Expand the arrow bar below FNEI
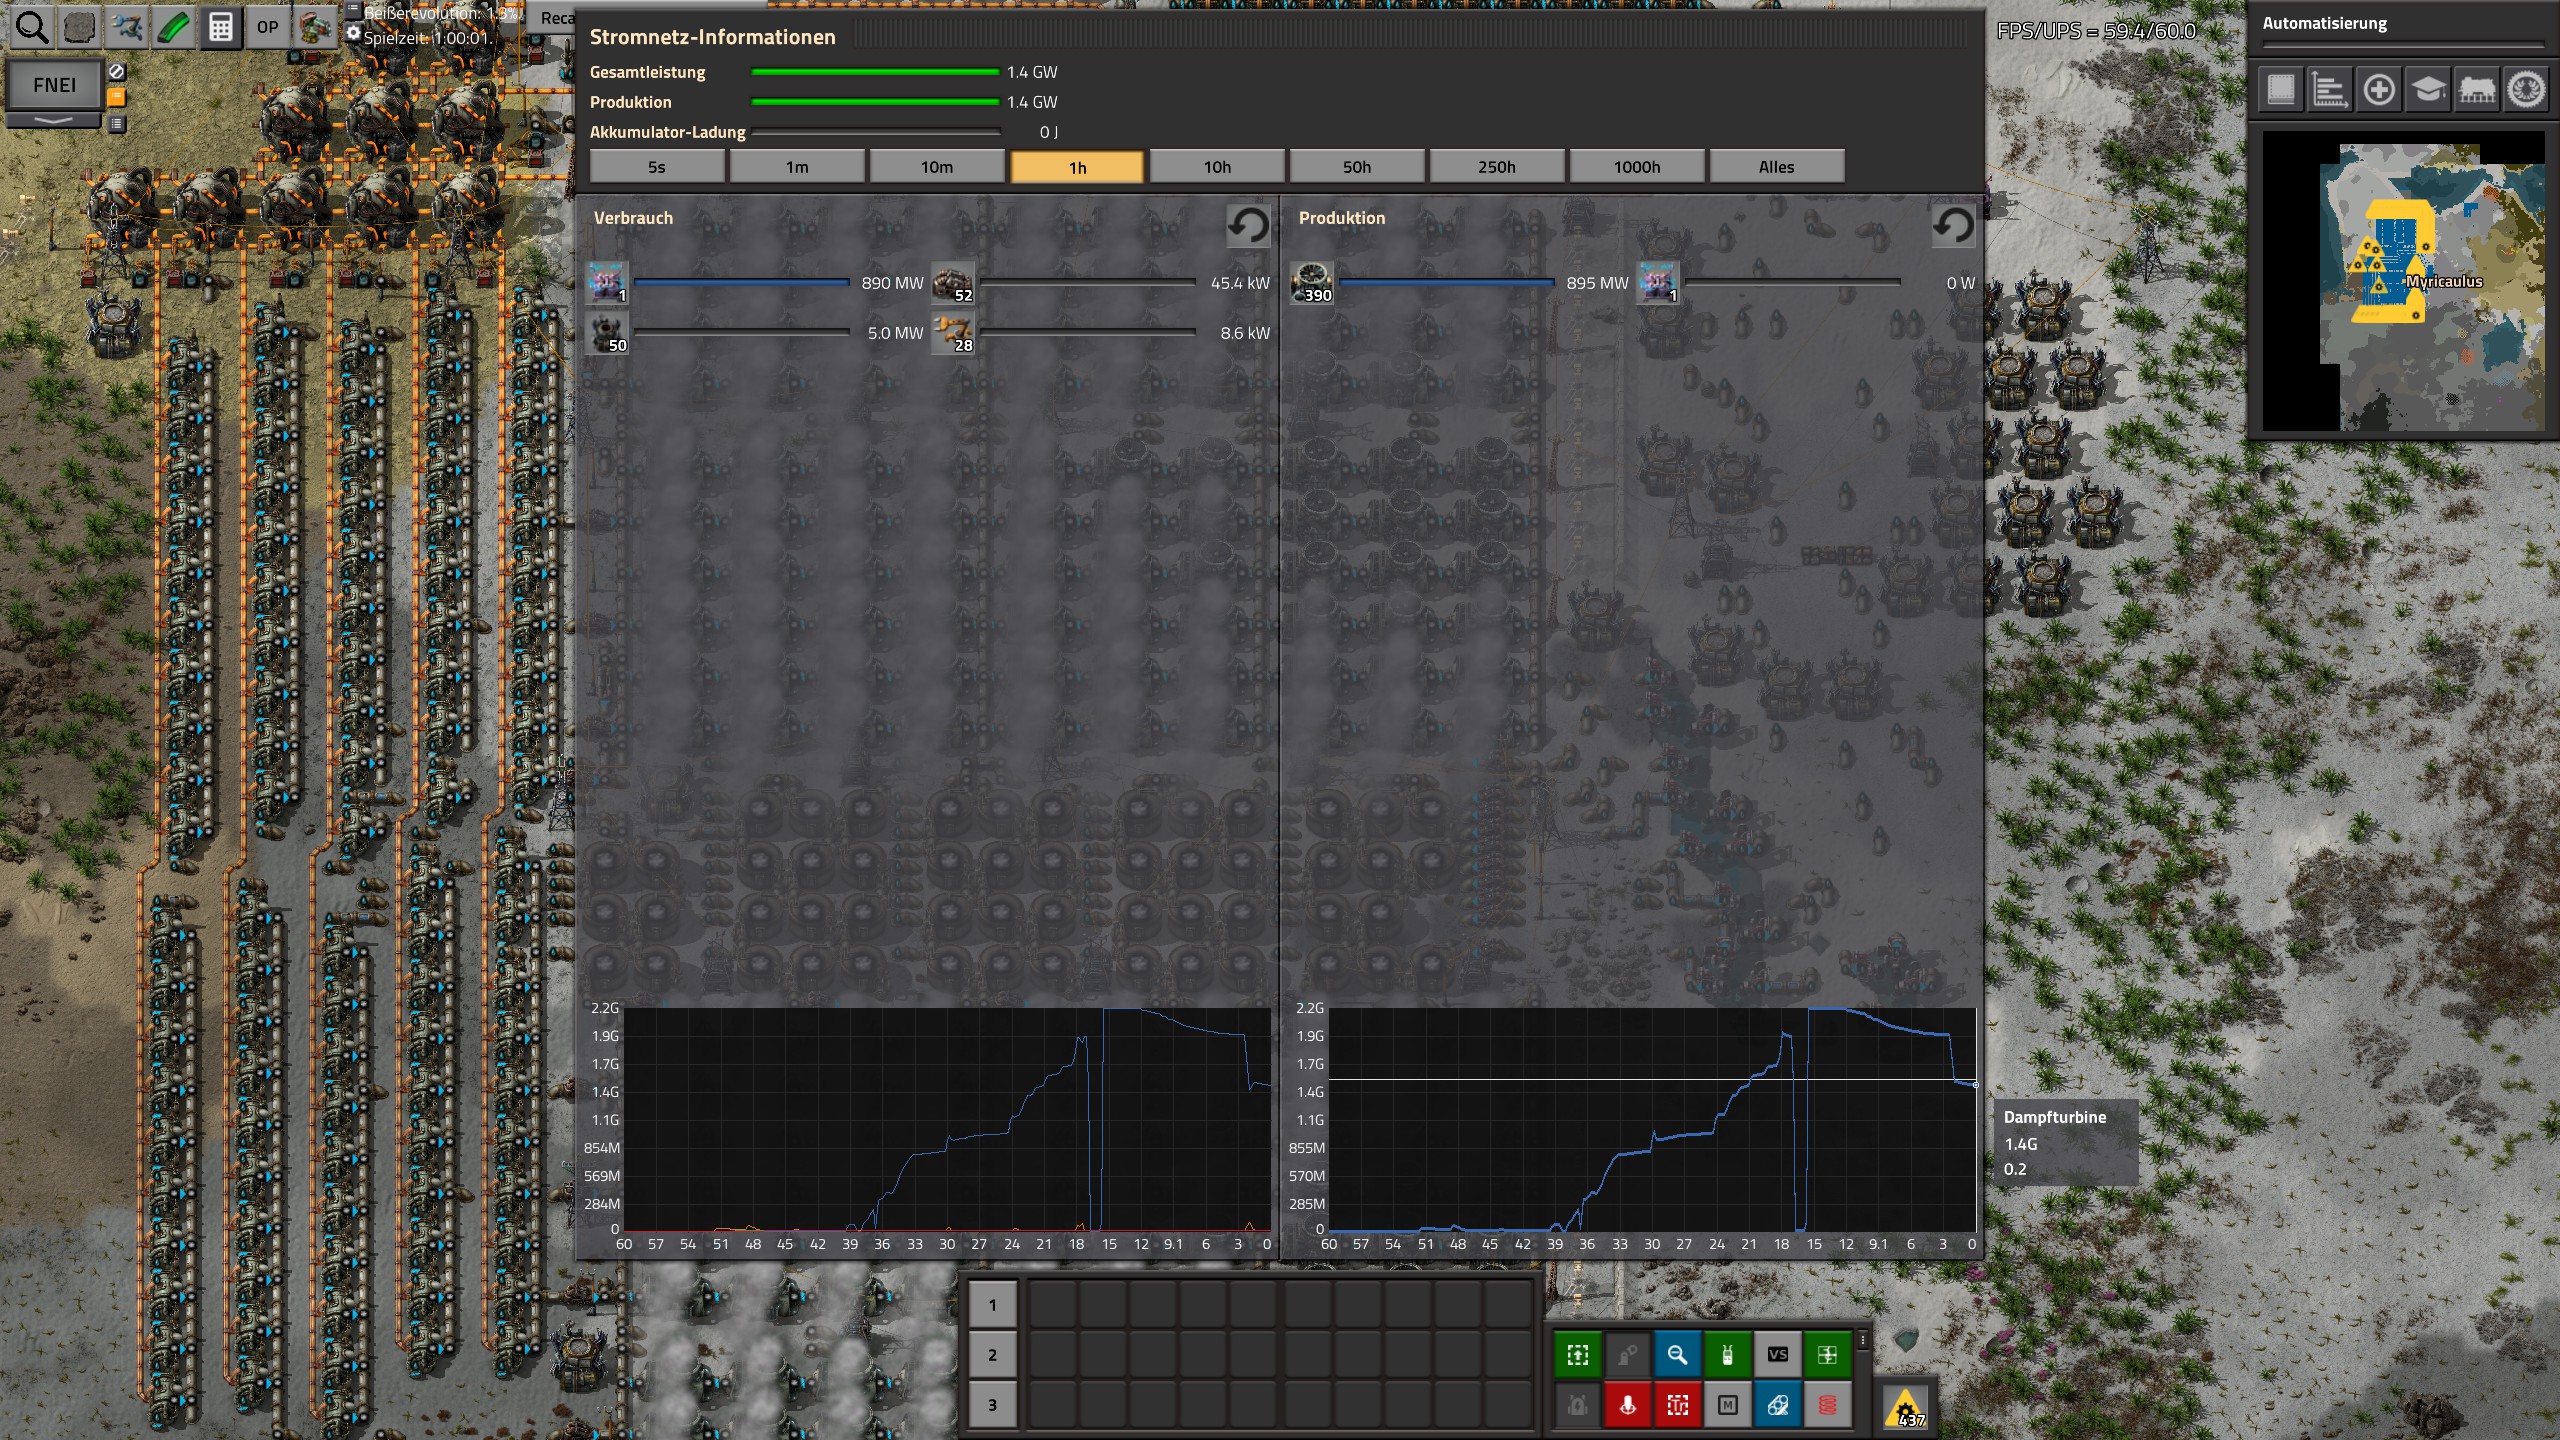2560x1440 pixels. 54,120
